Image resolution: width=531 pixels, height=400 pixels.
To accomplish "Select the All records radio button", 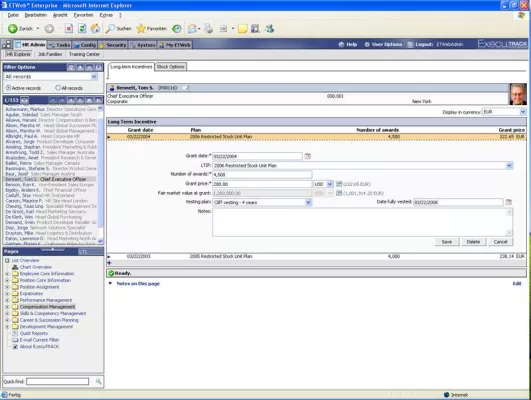I will (x=58, y=88).
